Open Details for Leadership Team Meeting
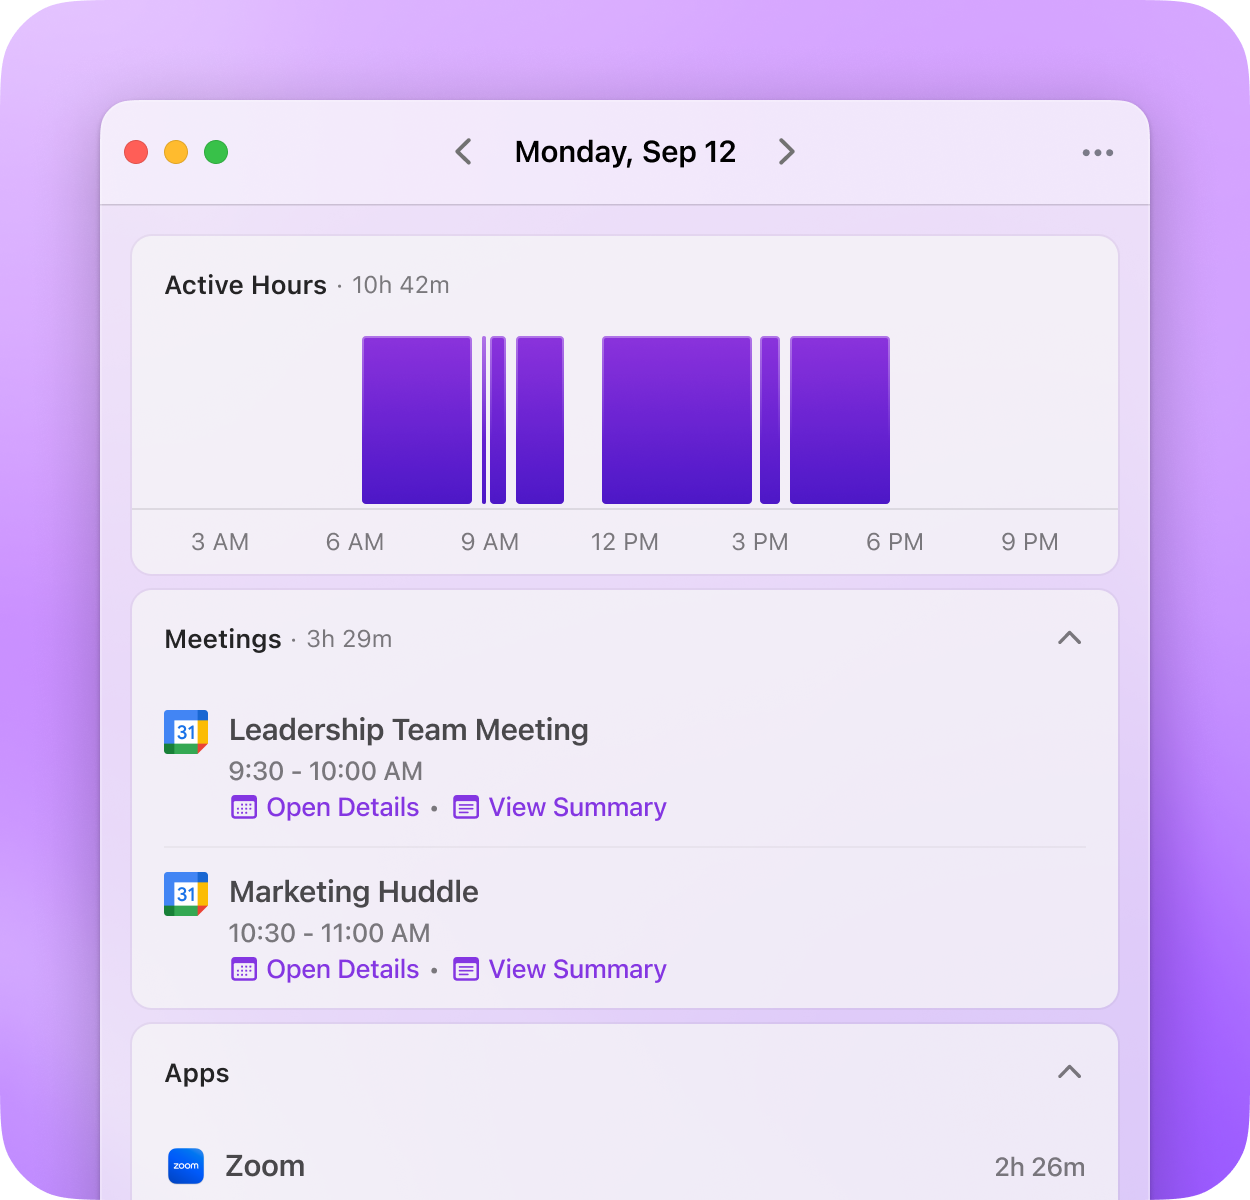Viewport: 1250px width, 1200px height. (343, 808)
